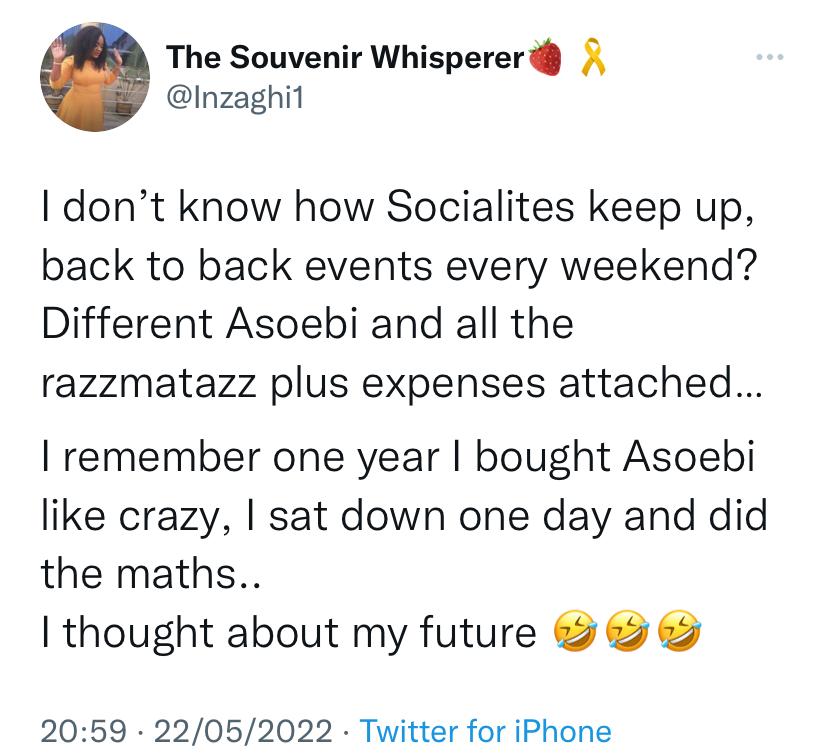Click the strawberry emoji beside the name
The image size is (828, 754).
(545, 57)
